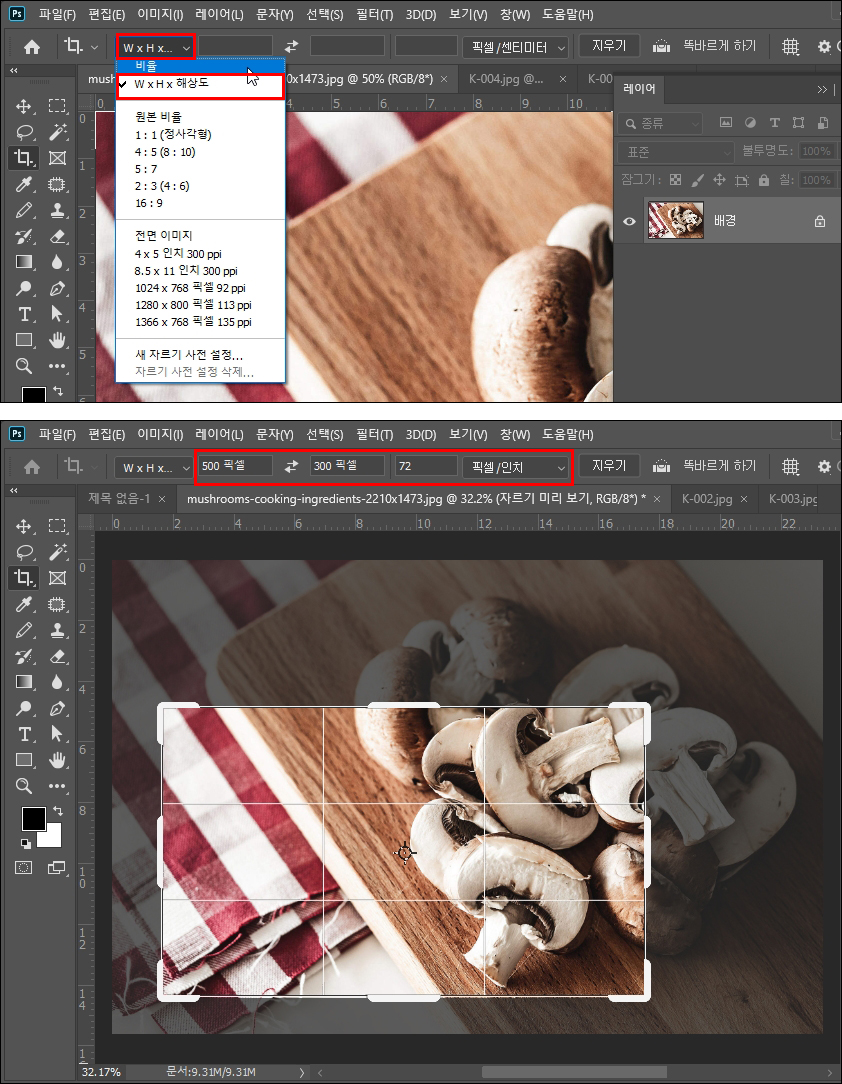Click 똑바르게 하기 in lower options bar
842x1084 pixels.
[x=719, y=466]
